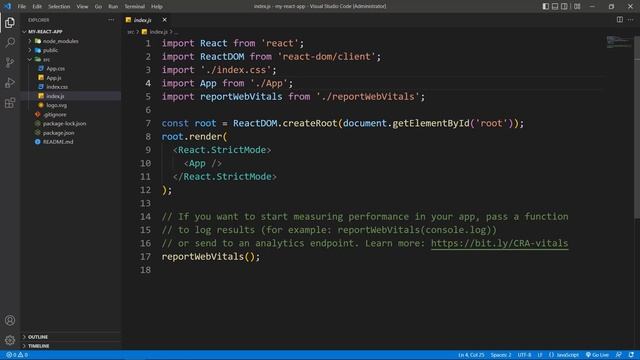Change UTF-8 encoding in status bar
The width and height of the screenshot is (640, 360).
click(x=524, y=355)
